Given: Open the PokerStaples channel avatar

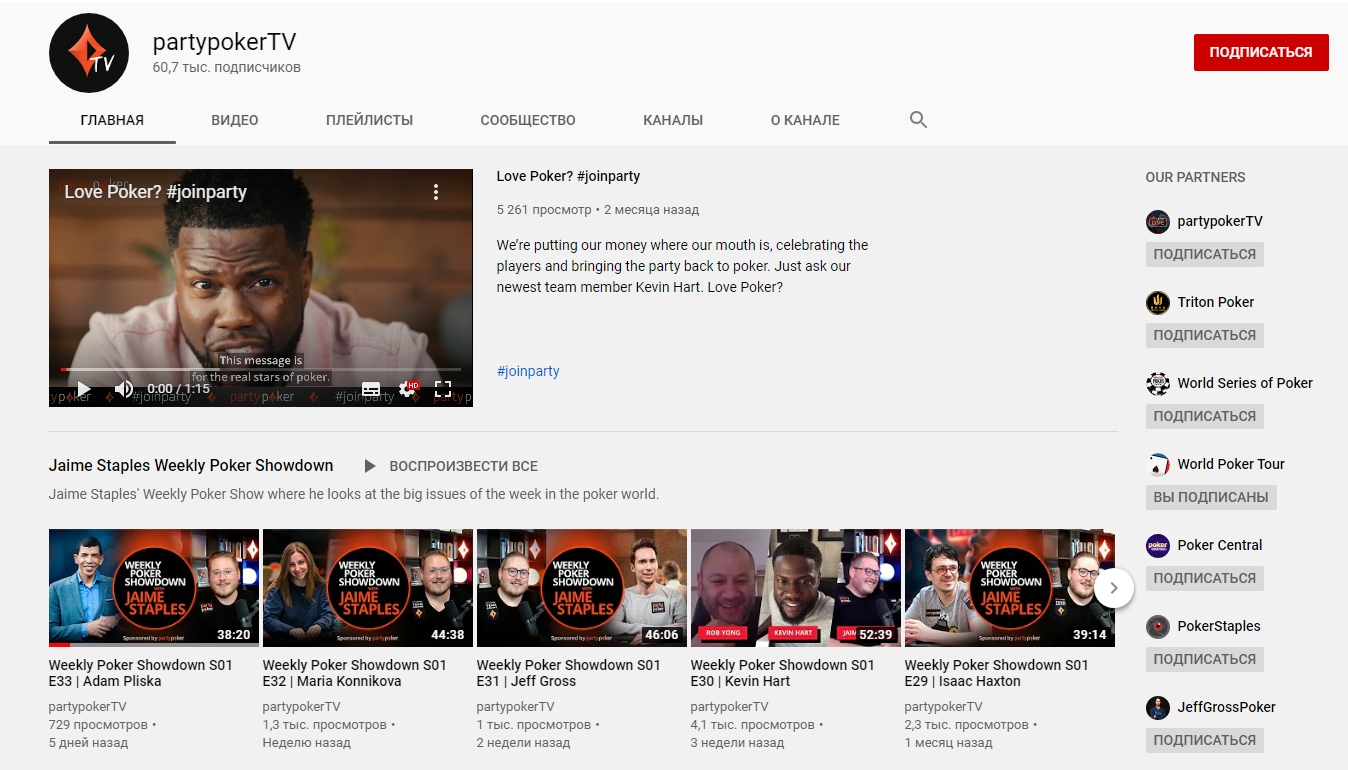Looking at the screenshot, I should pyautogui.click(x=1157, y=626).
